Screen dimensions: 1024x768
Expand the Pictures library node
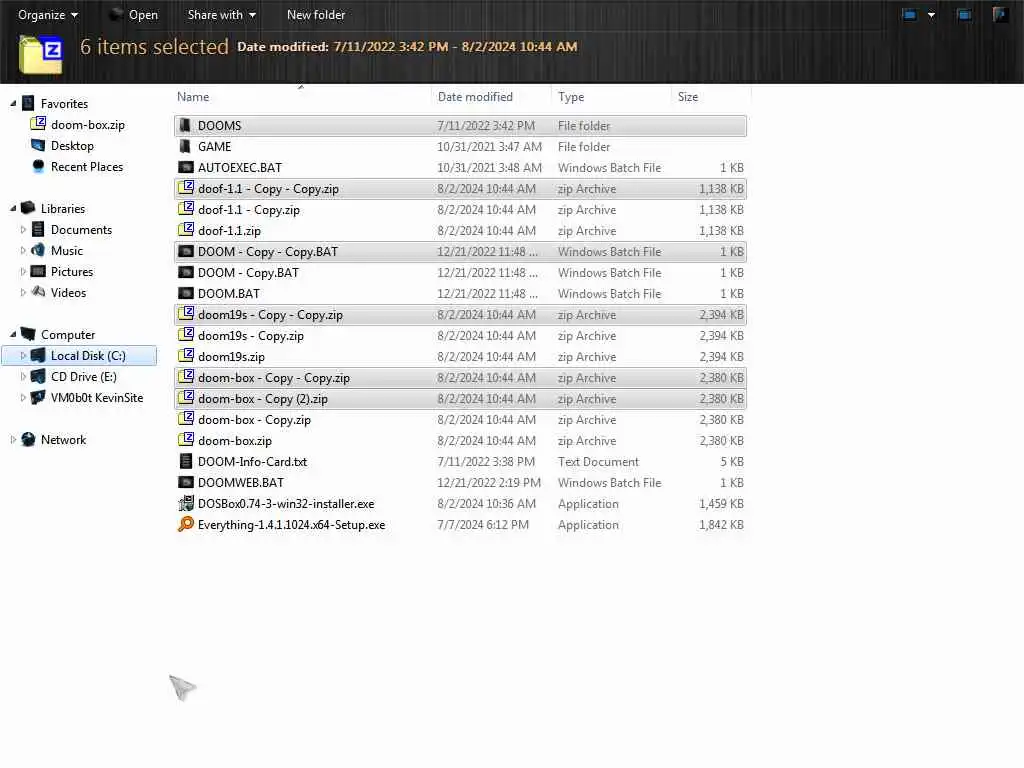(23, 272)
